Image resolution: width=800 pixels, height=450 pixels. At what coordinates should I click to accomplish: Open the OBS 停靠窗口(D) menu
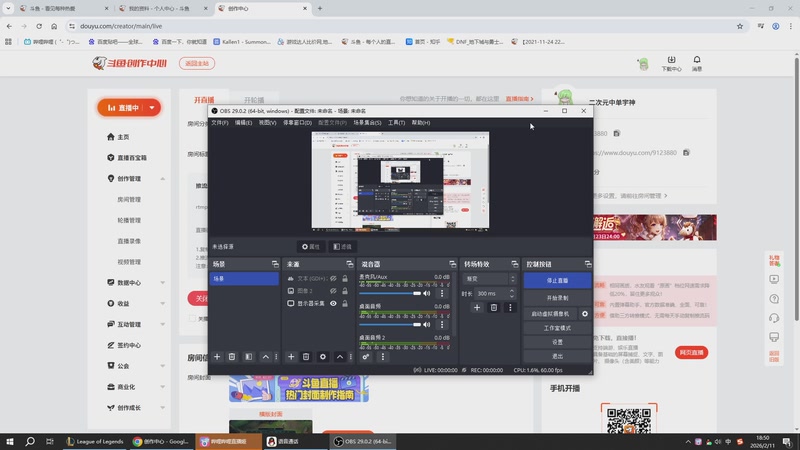[x=297, y=122]
